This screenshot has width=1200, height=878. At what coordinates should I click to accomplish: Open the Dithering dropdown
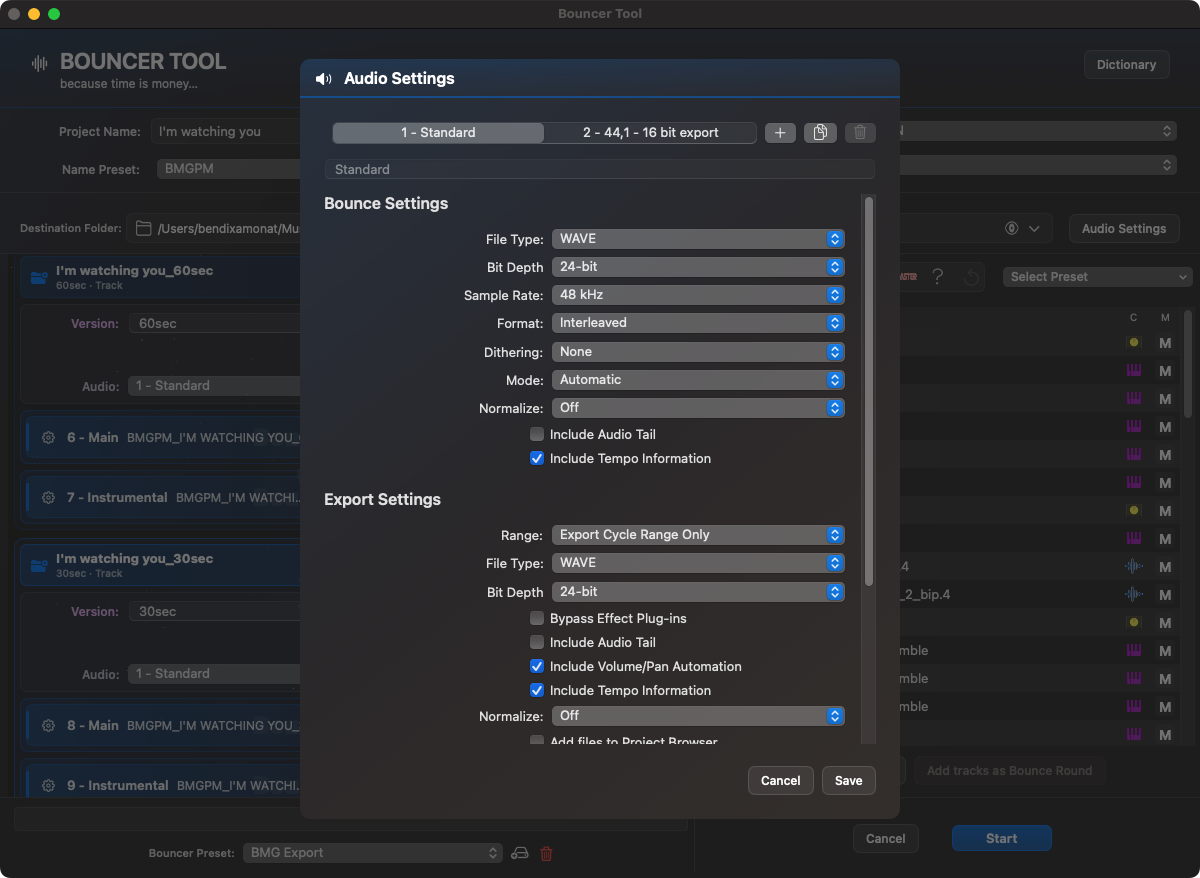[x=698, y=352]
